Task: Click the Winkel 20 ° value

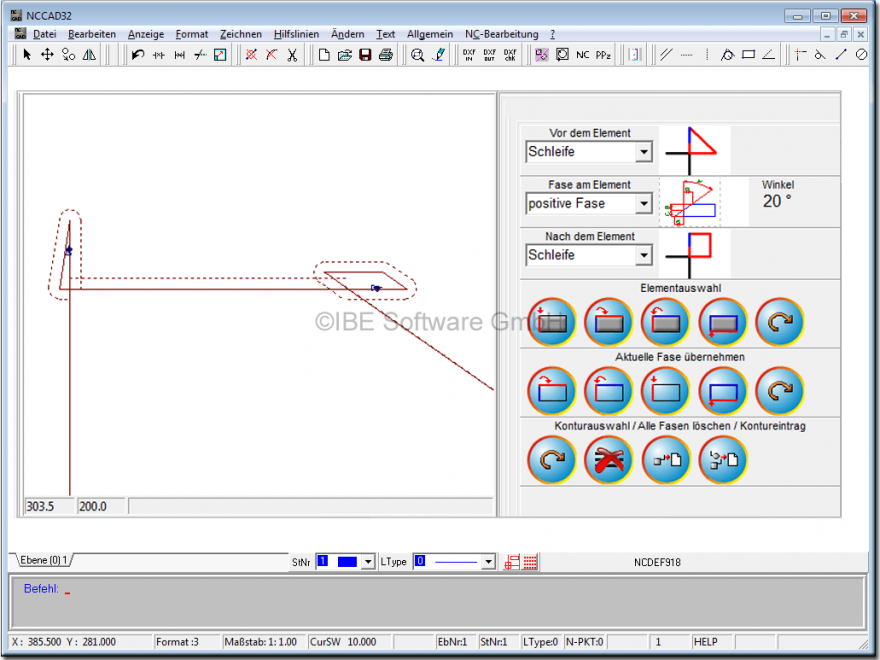Action: click(x=777, y=201)
